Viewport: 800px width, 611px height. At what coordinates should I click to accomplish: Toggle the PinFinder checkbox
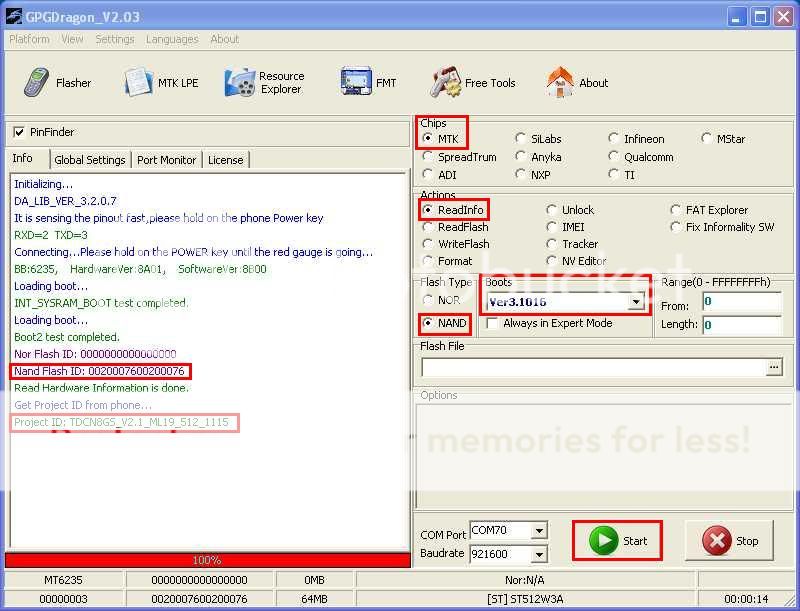click(x=19, y=132)
